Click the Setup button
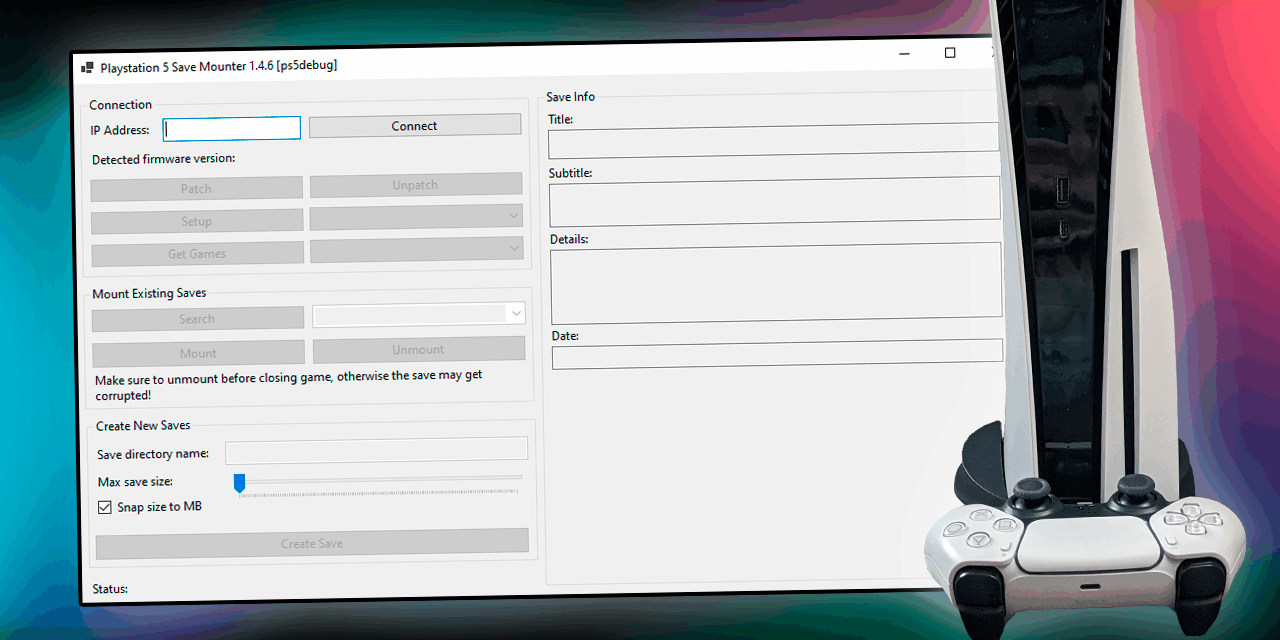Screen dimensions: 1280x640 pos(197,221)
